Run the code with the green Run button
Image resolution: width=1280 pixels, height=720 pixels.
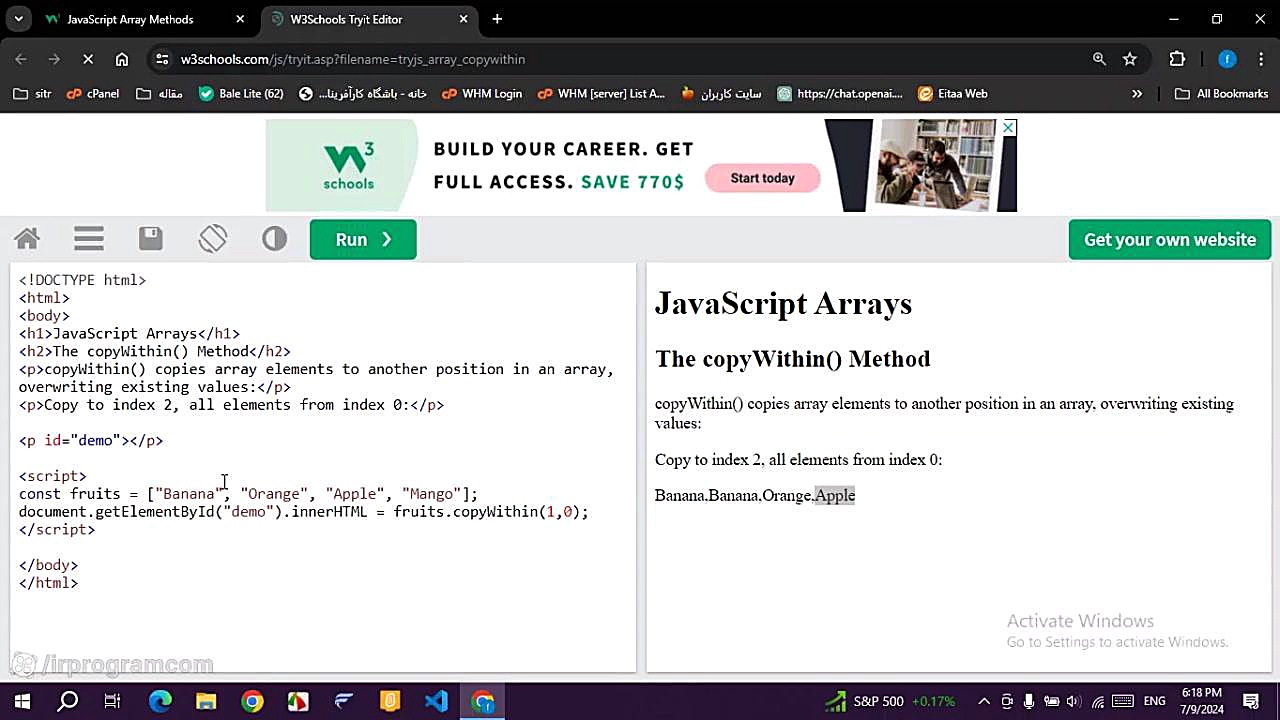(363, 239)
